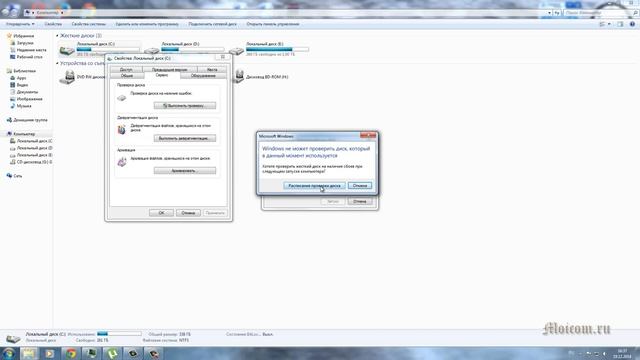Click the disk check icon in properties
The height and width of the screenshot is (360, 640).
[x=122, y=98]
